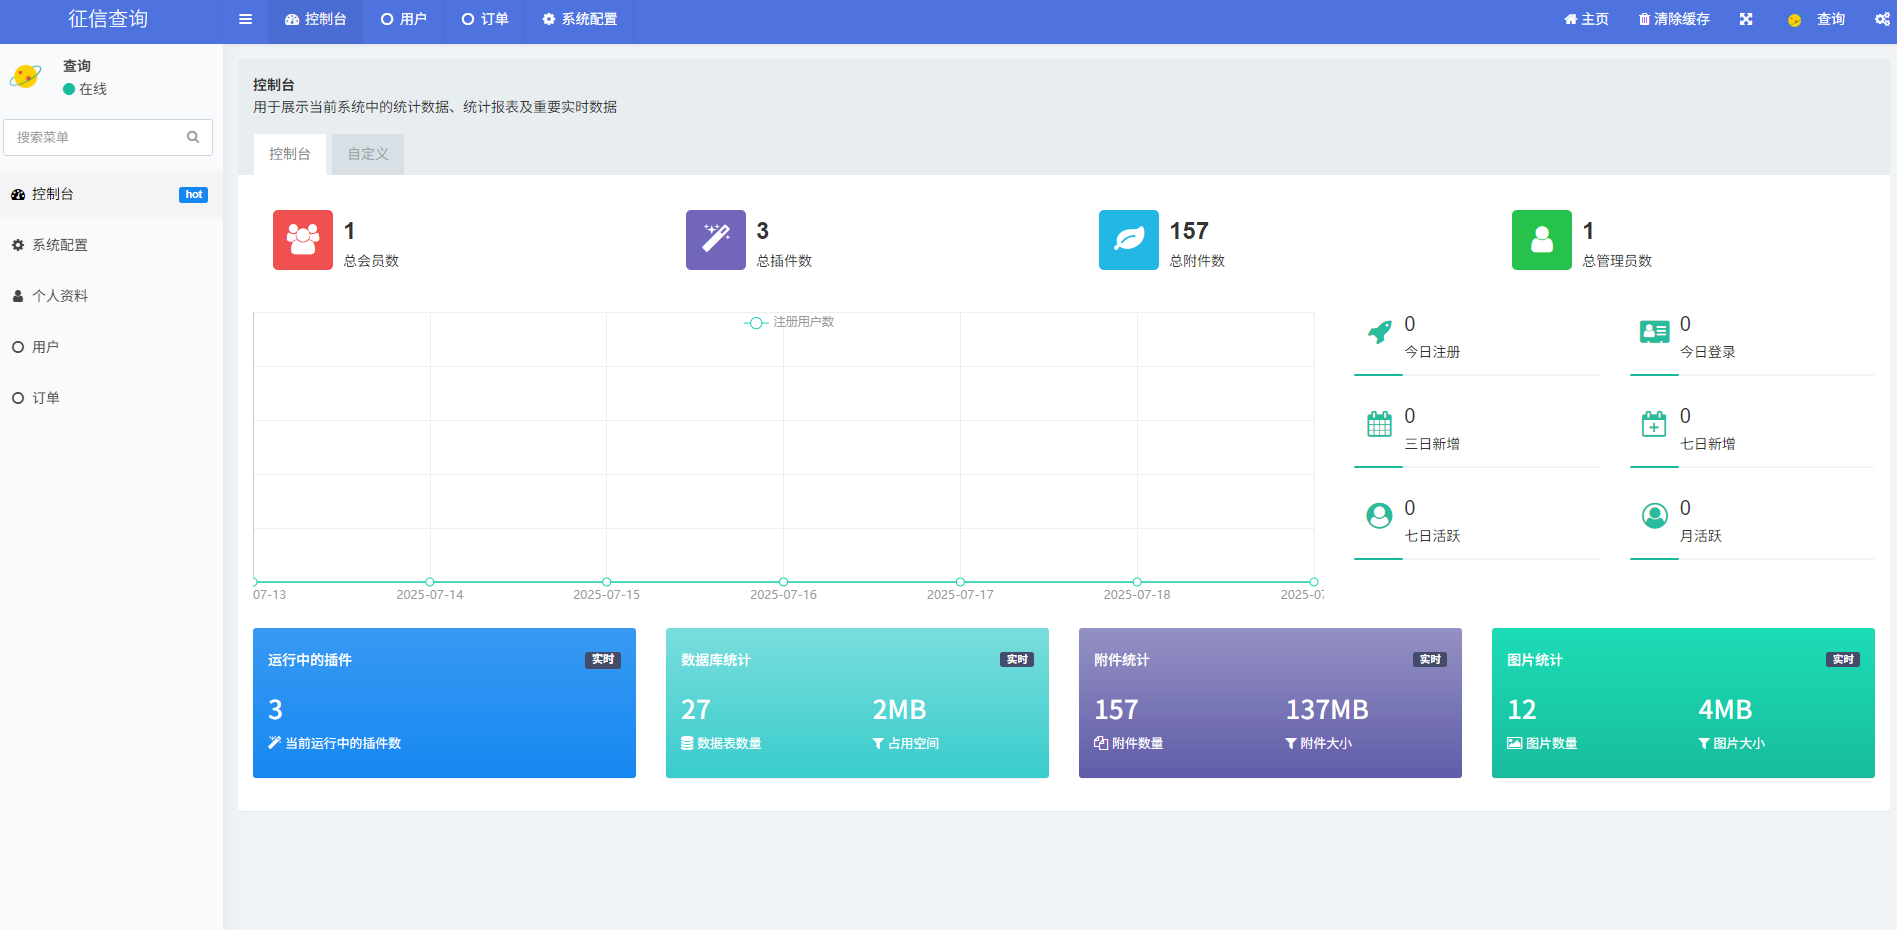Viewport: 1897px width, 930px height.
Task: Open the settings gears icon at top right
Action: click(x=1882, y=19)
